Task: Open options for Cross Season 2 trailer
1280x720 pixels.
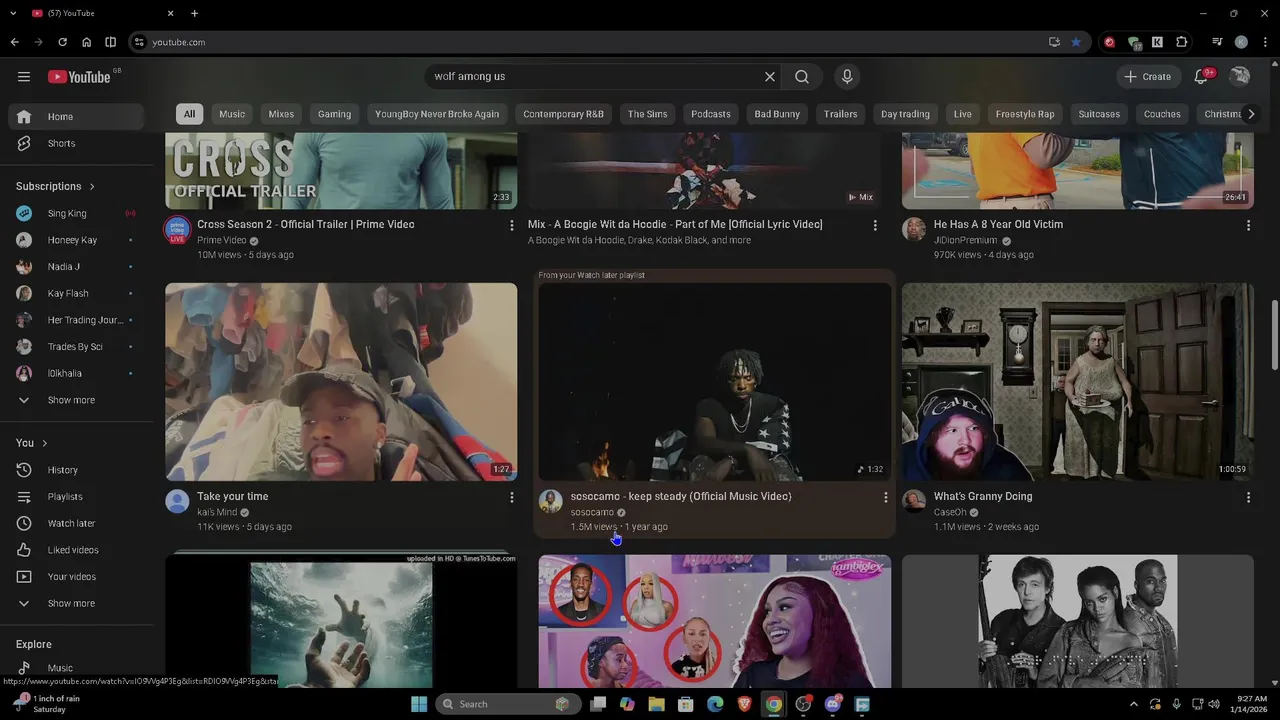Action: pyautogui.click(x=512, y=225)
